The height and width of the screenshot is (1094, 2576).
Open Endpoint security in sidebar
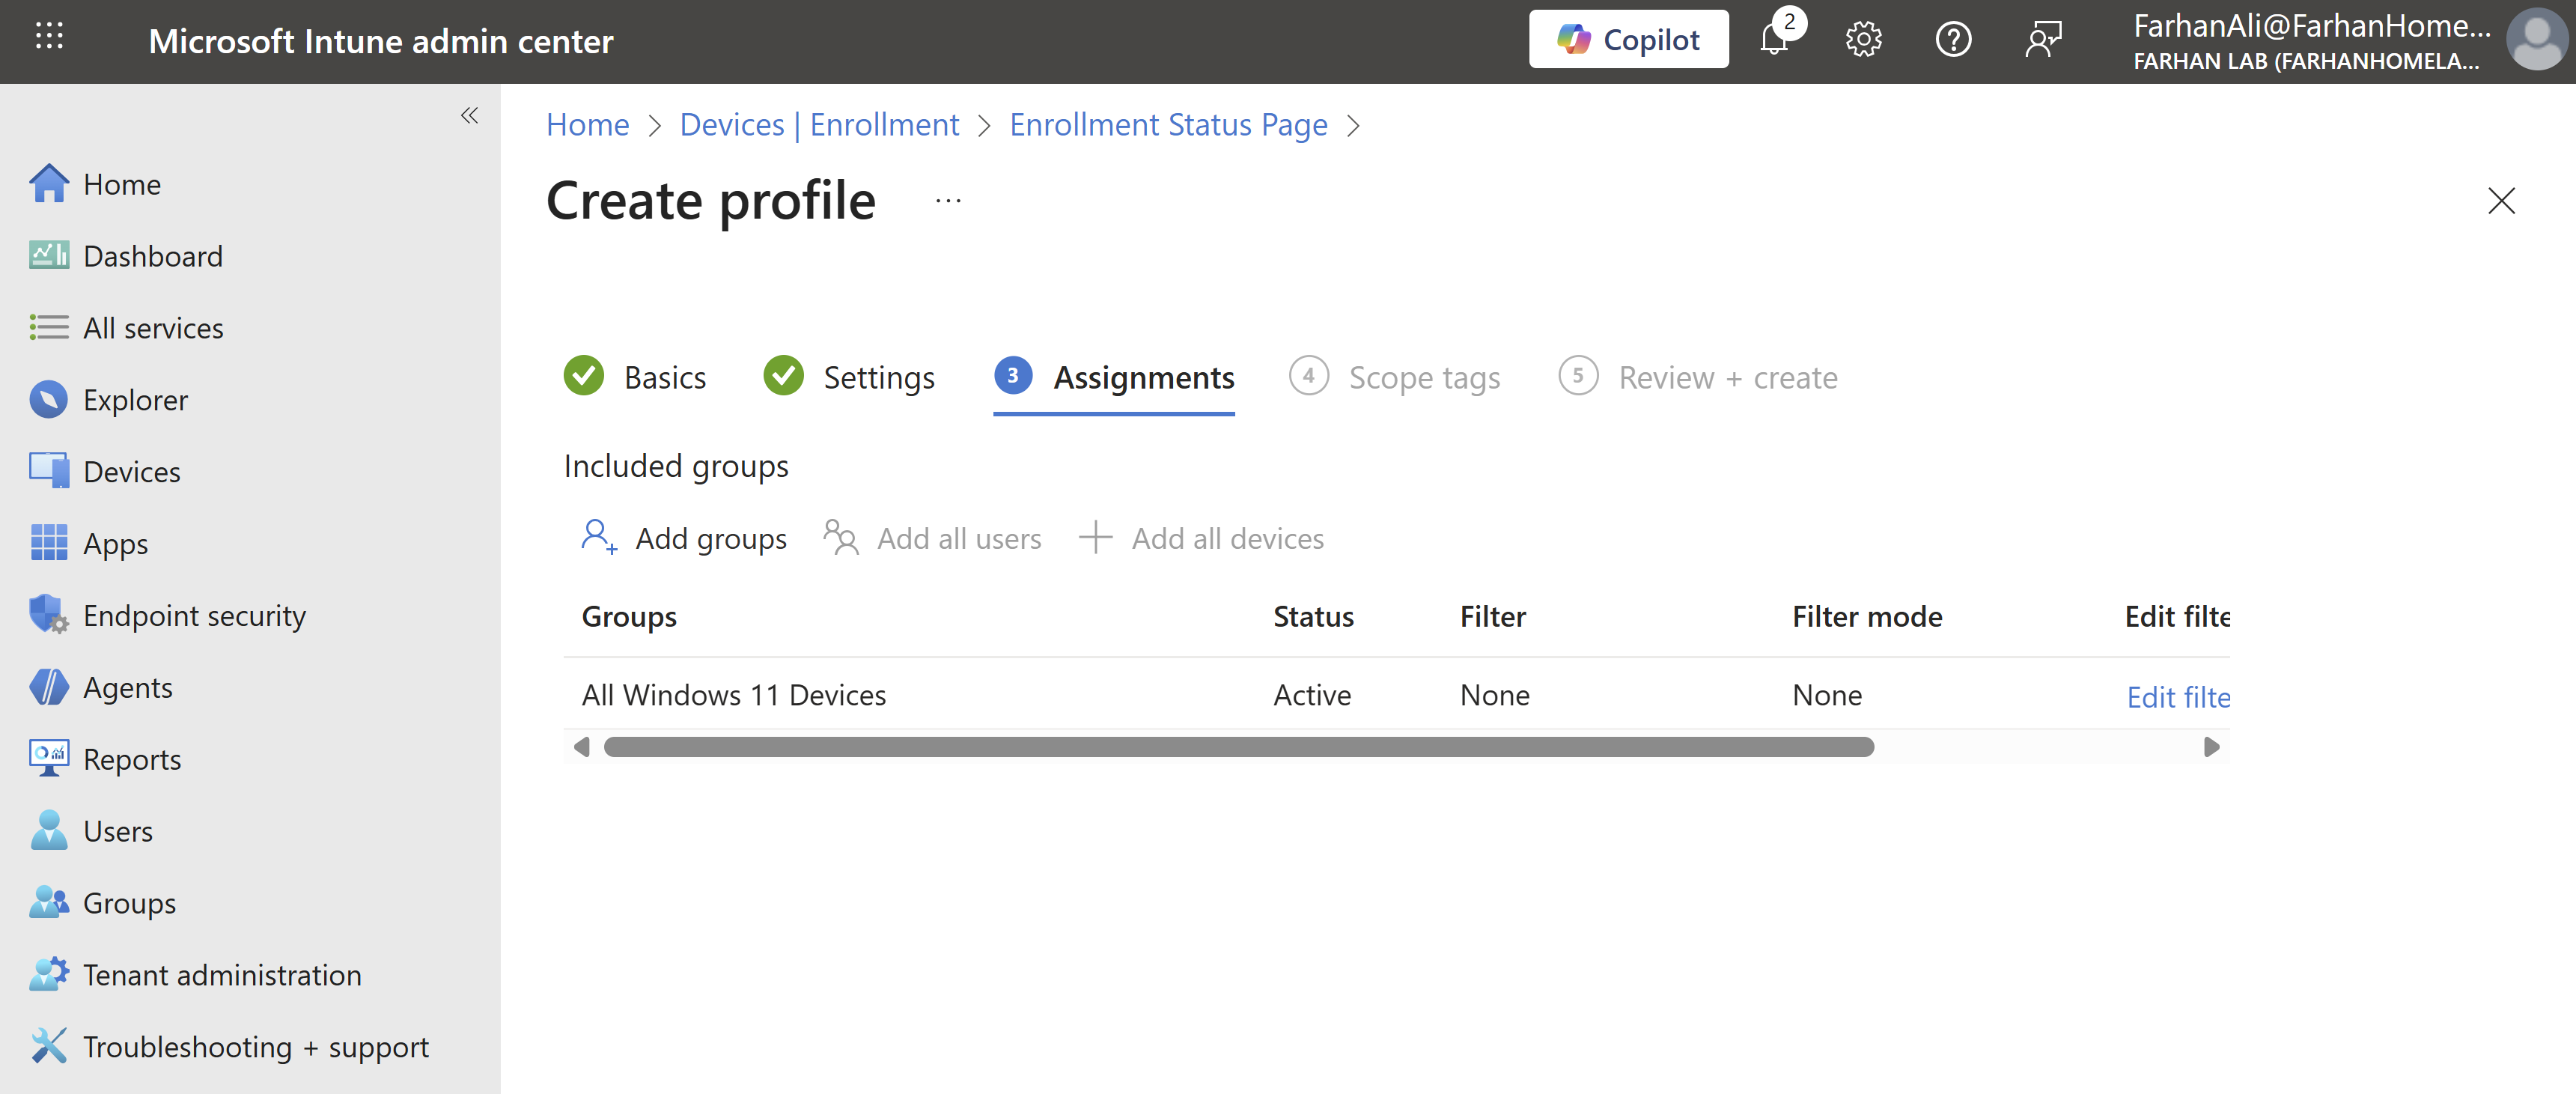click(194, 616)
